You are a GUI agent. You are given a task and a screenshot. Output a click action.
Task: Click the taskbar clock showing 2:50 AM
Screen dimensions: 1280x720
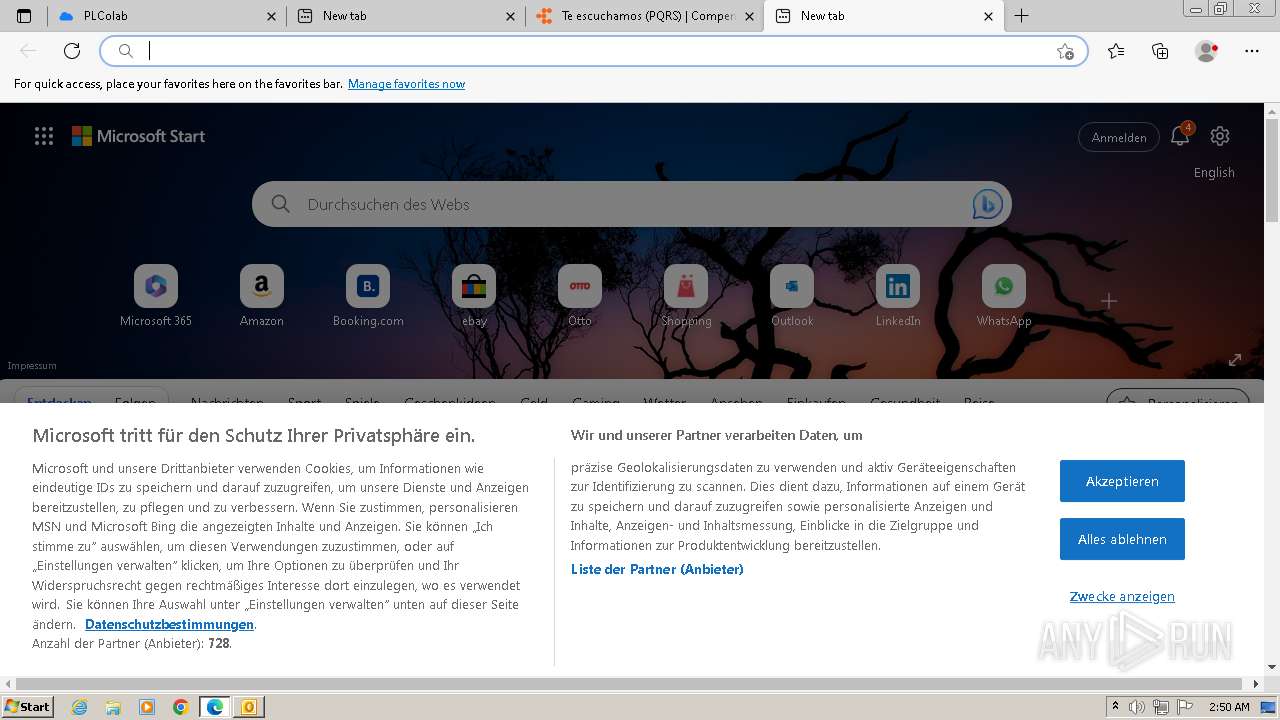pos(1229,707)
